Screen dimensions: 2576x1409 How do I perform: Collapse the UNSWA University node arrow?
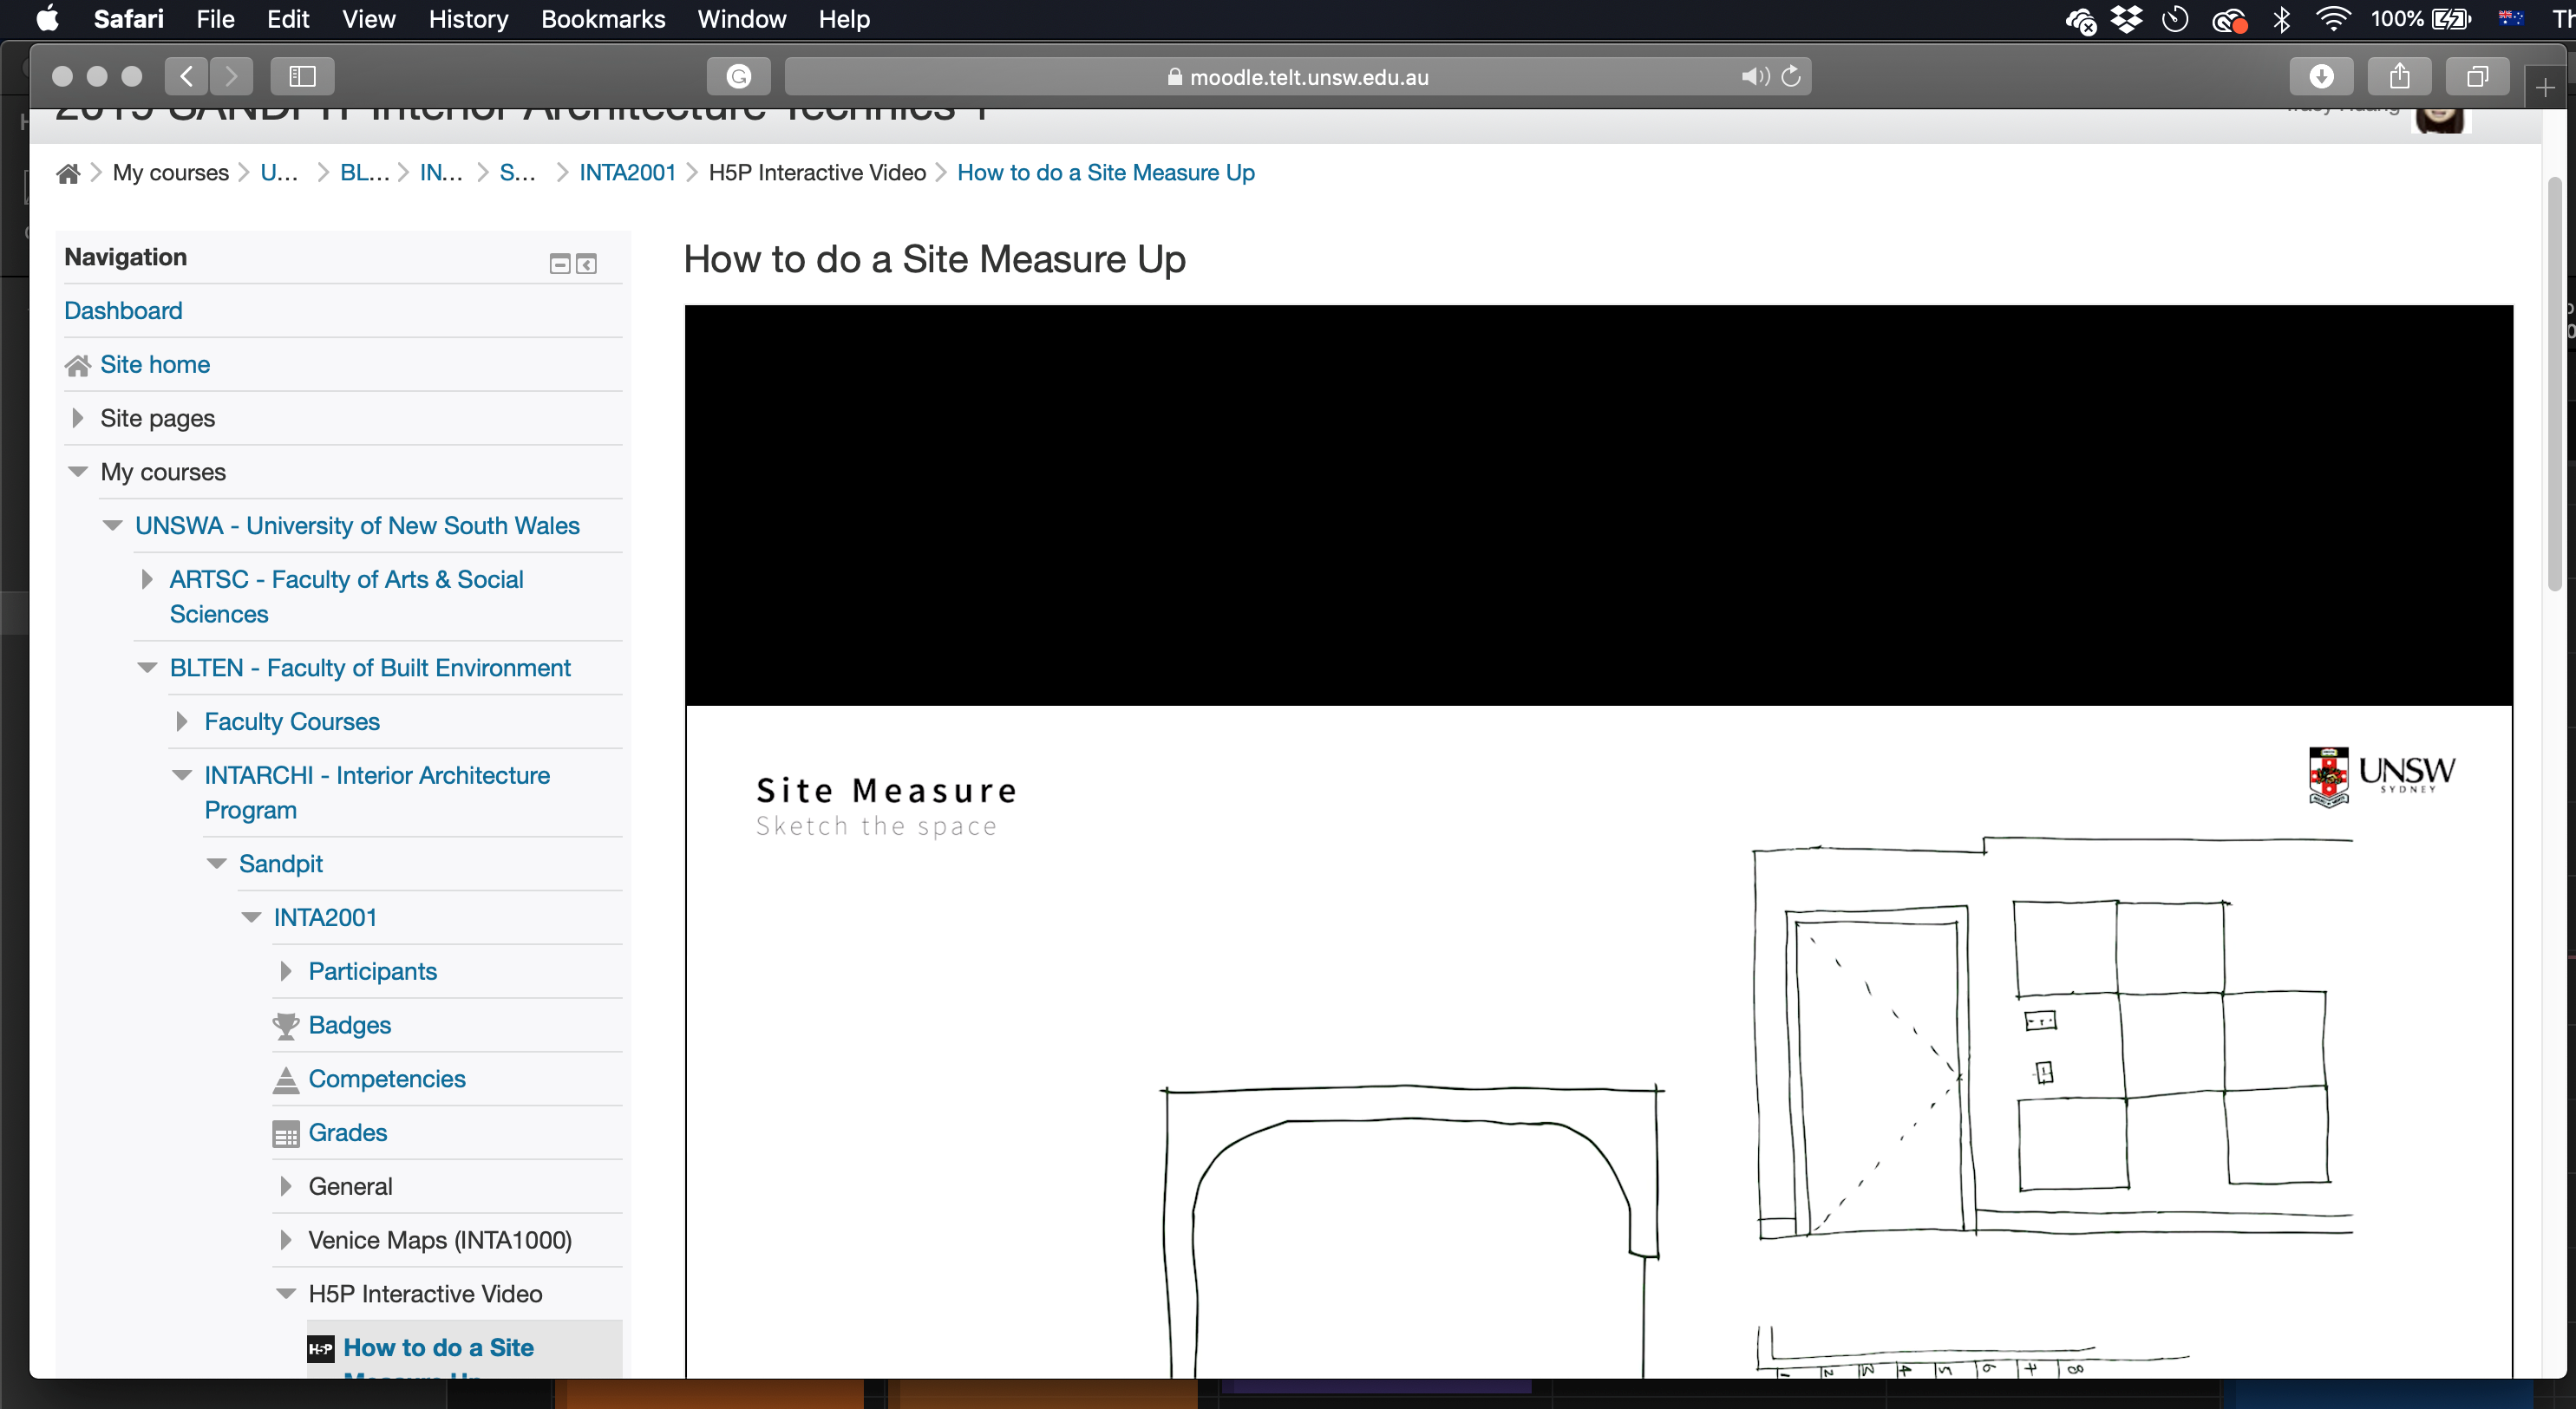click(113, 526)
